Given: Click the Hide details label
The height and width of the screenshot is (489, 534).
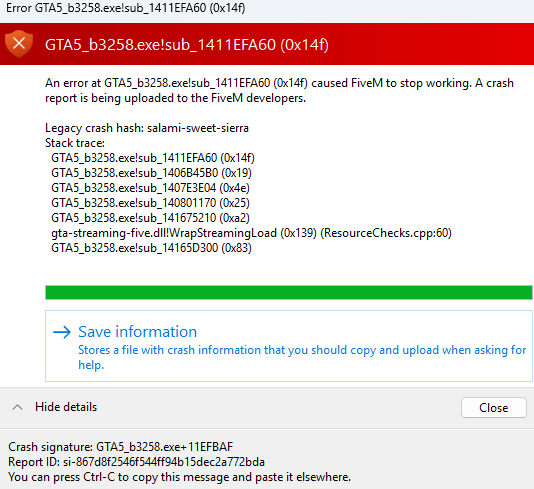Looking at the screenshot, I should 66,407.
